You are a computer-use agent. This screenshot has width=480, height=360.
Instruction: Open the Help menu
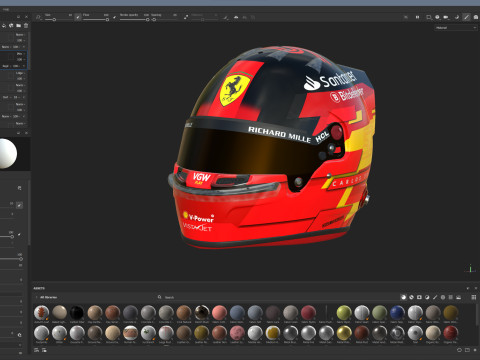click(6, 9)
